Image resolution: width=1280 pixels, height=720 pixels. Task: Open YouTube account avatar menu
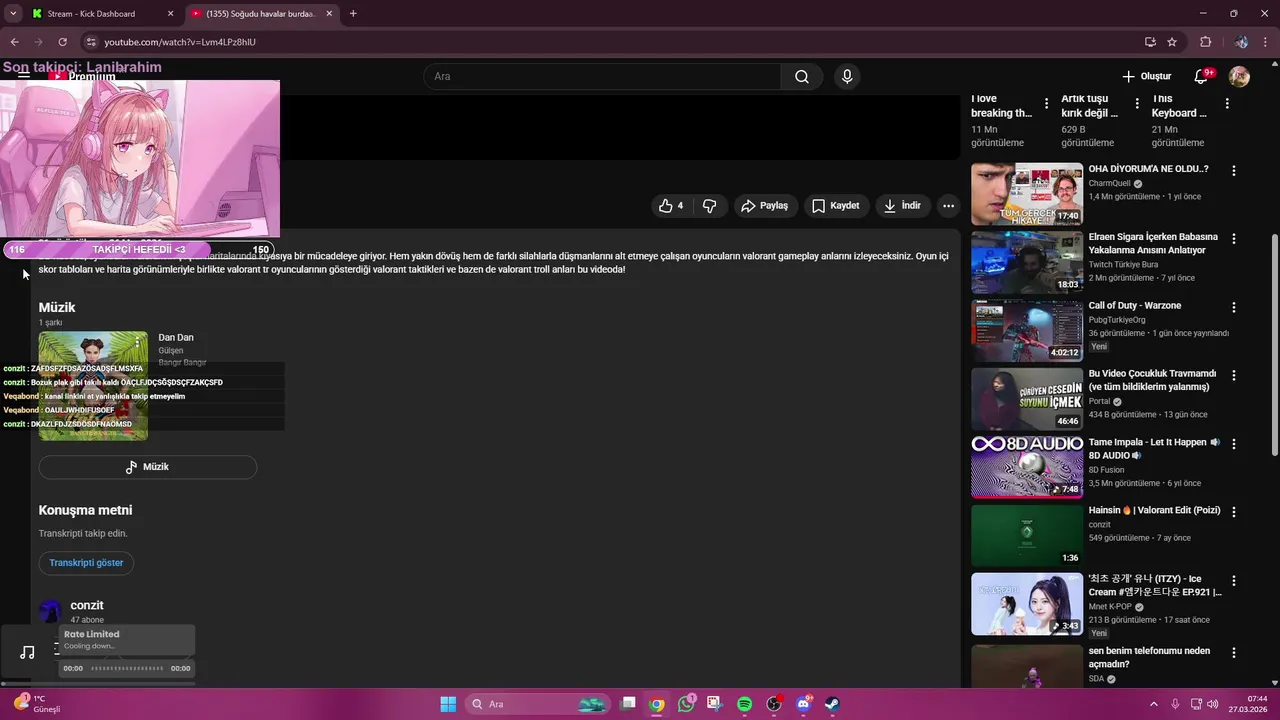1239,76
